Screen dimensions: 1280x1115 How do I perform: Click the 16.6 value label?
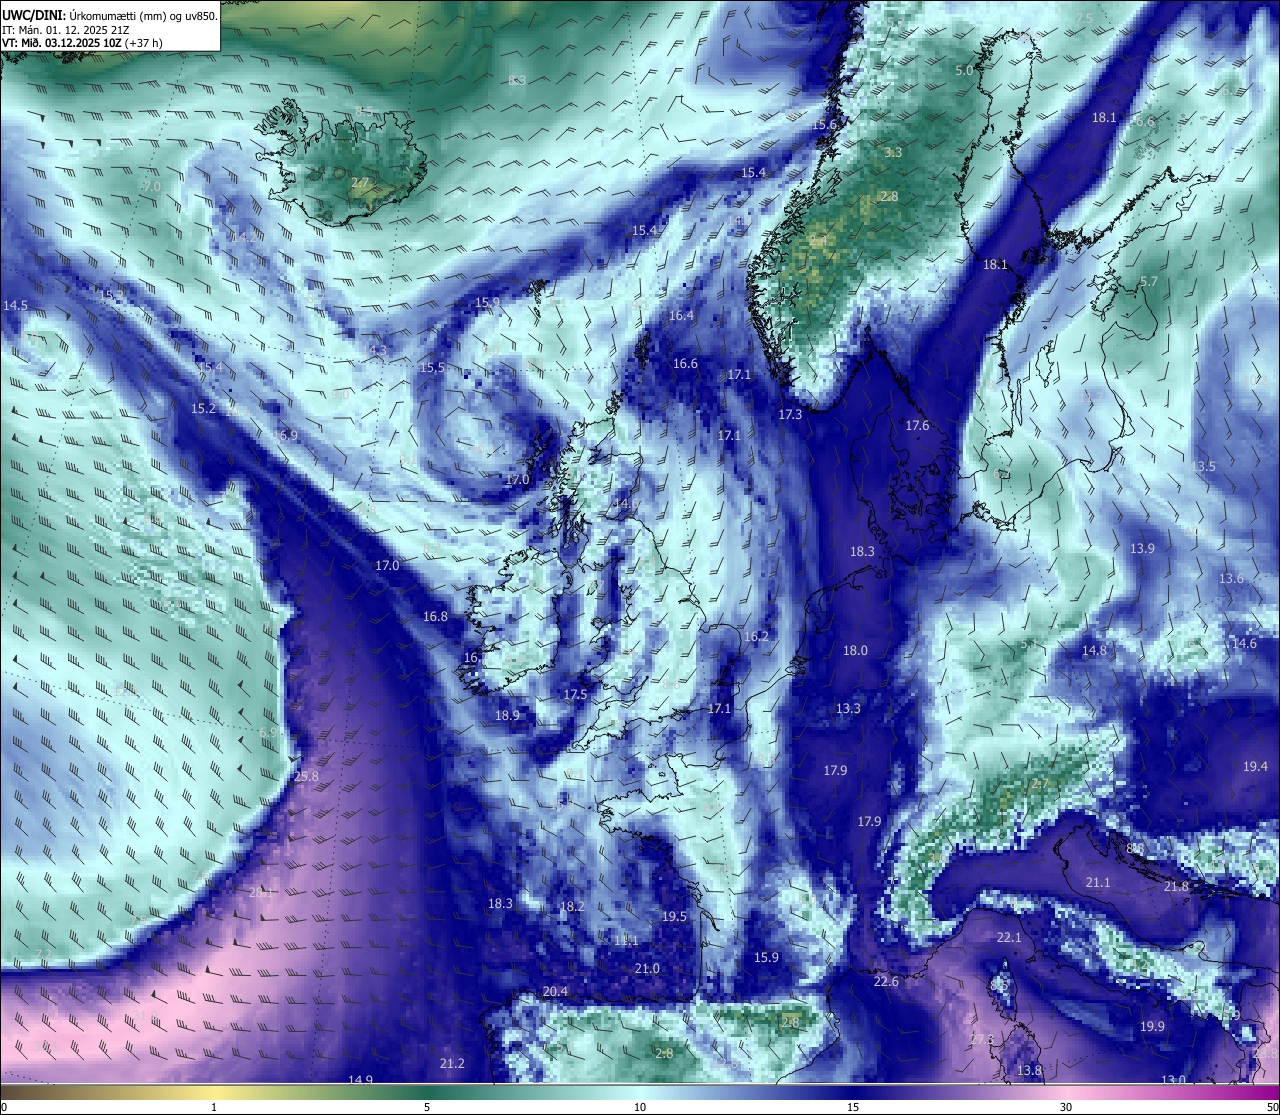(685, 363)
